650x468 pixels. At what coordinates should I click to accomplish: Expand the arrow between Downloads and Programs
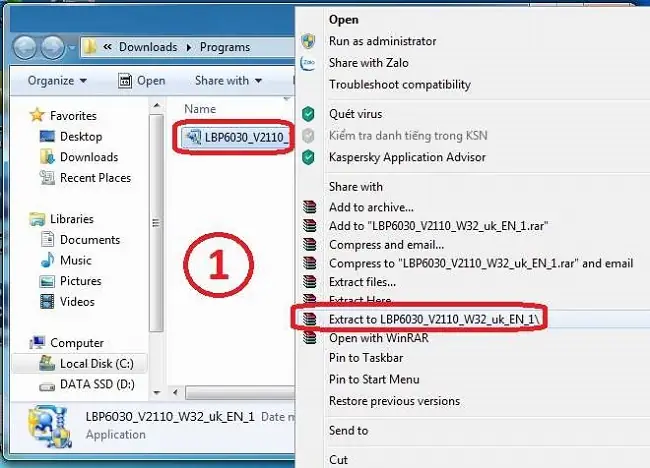tap(189, 47)
